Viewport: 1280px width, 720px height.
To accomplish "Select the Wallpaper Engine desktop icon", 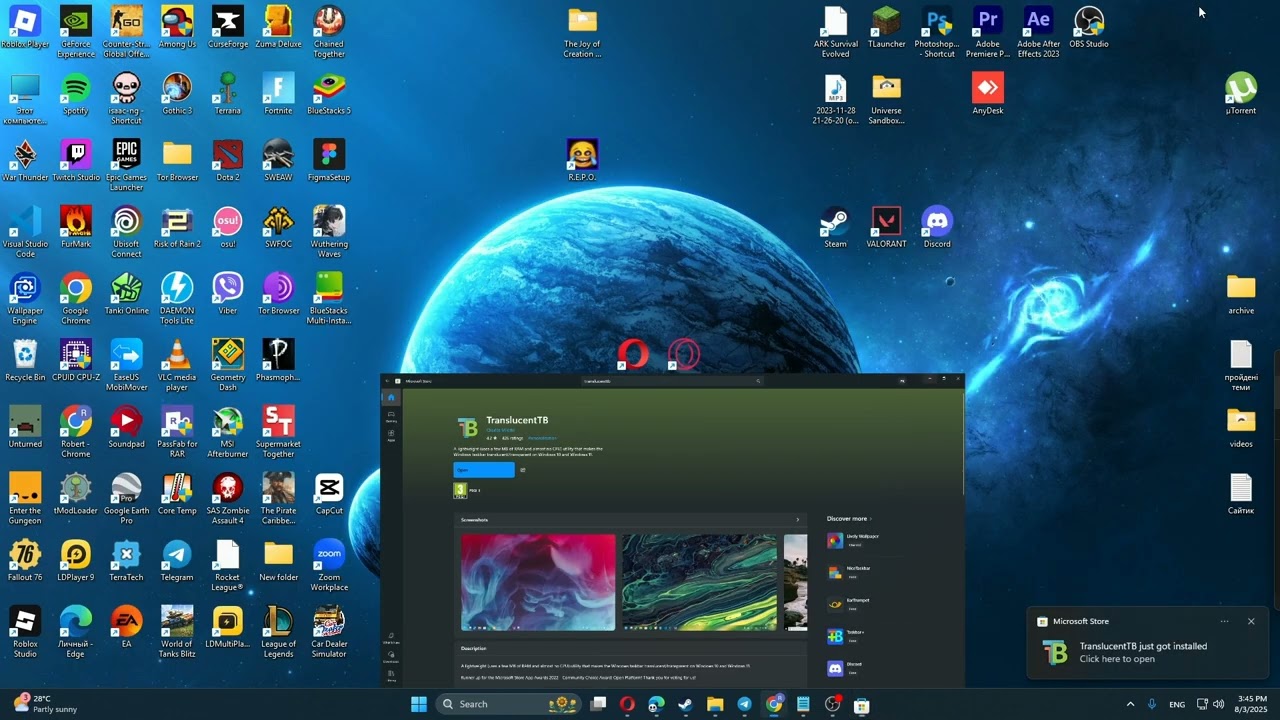I will [x=25, y=298].
